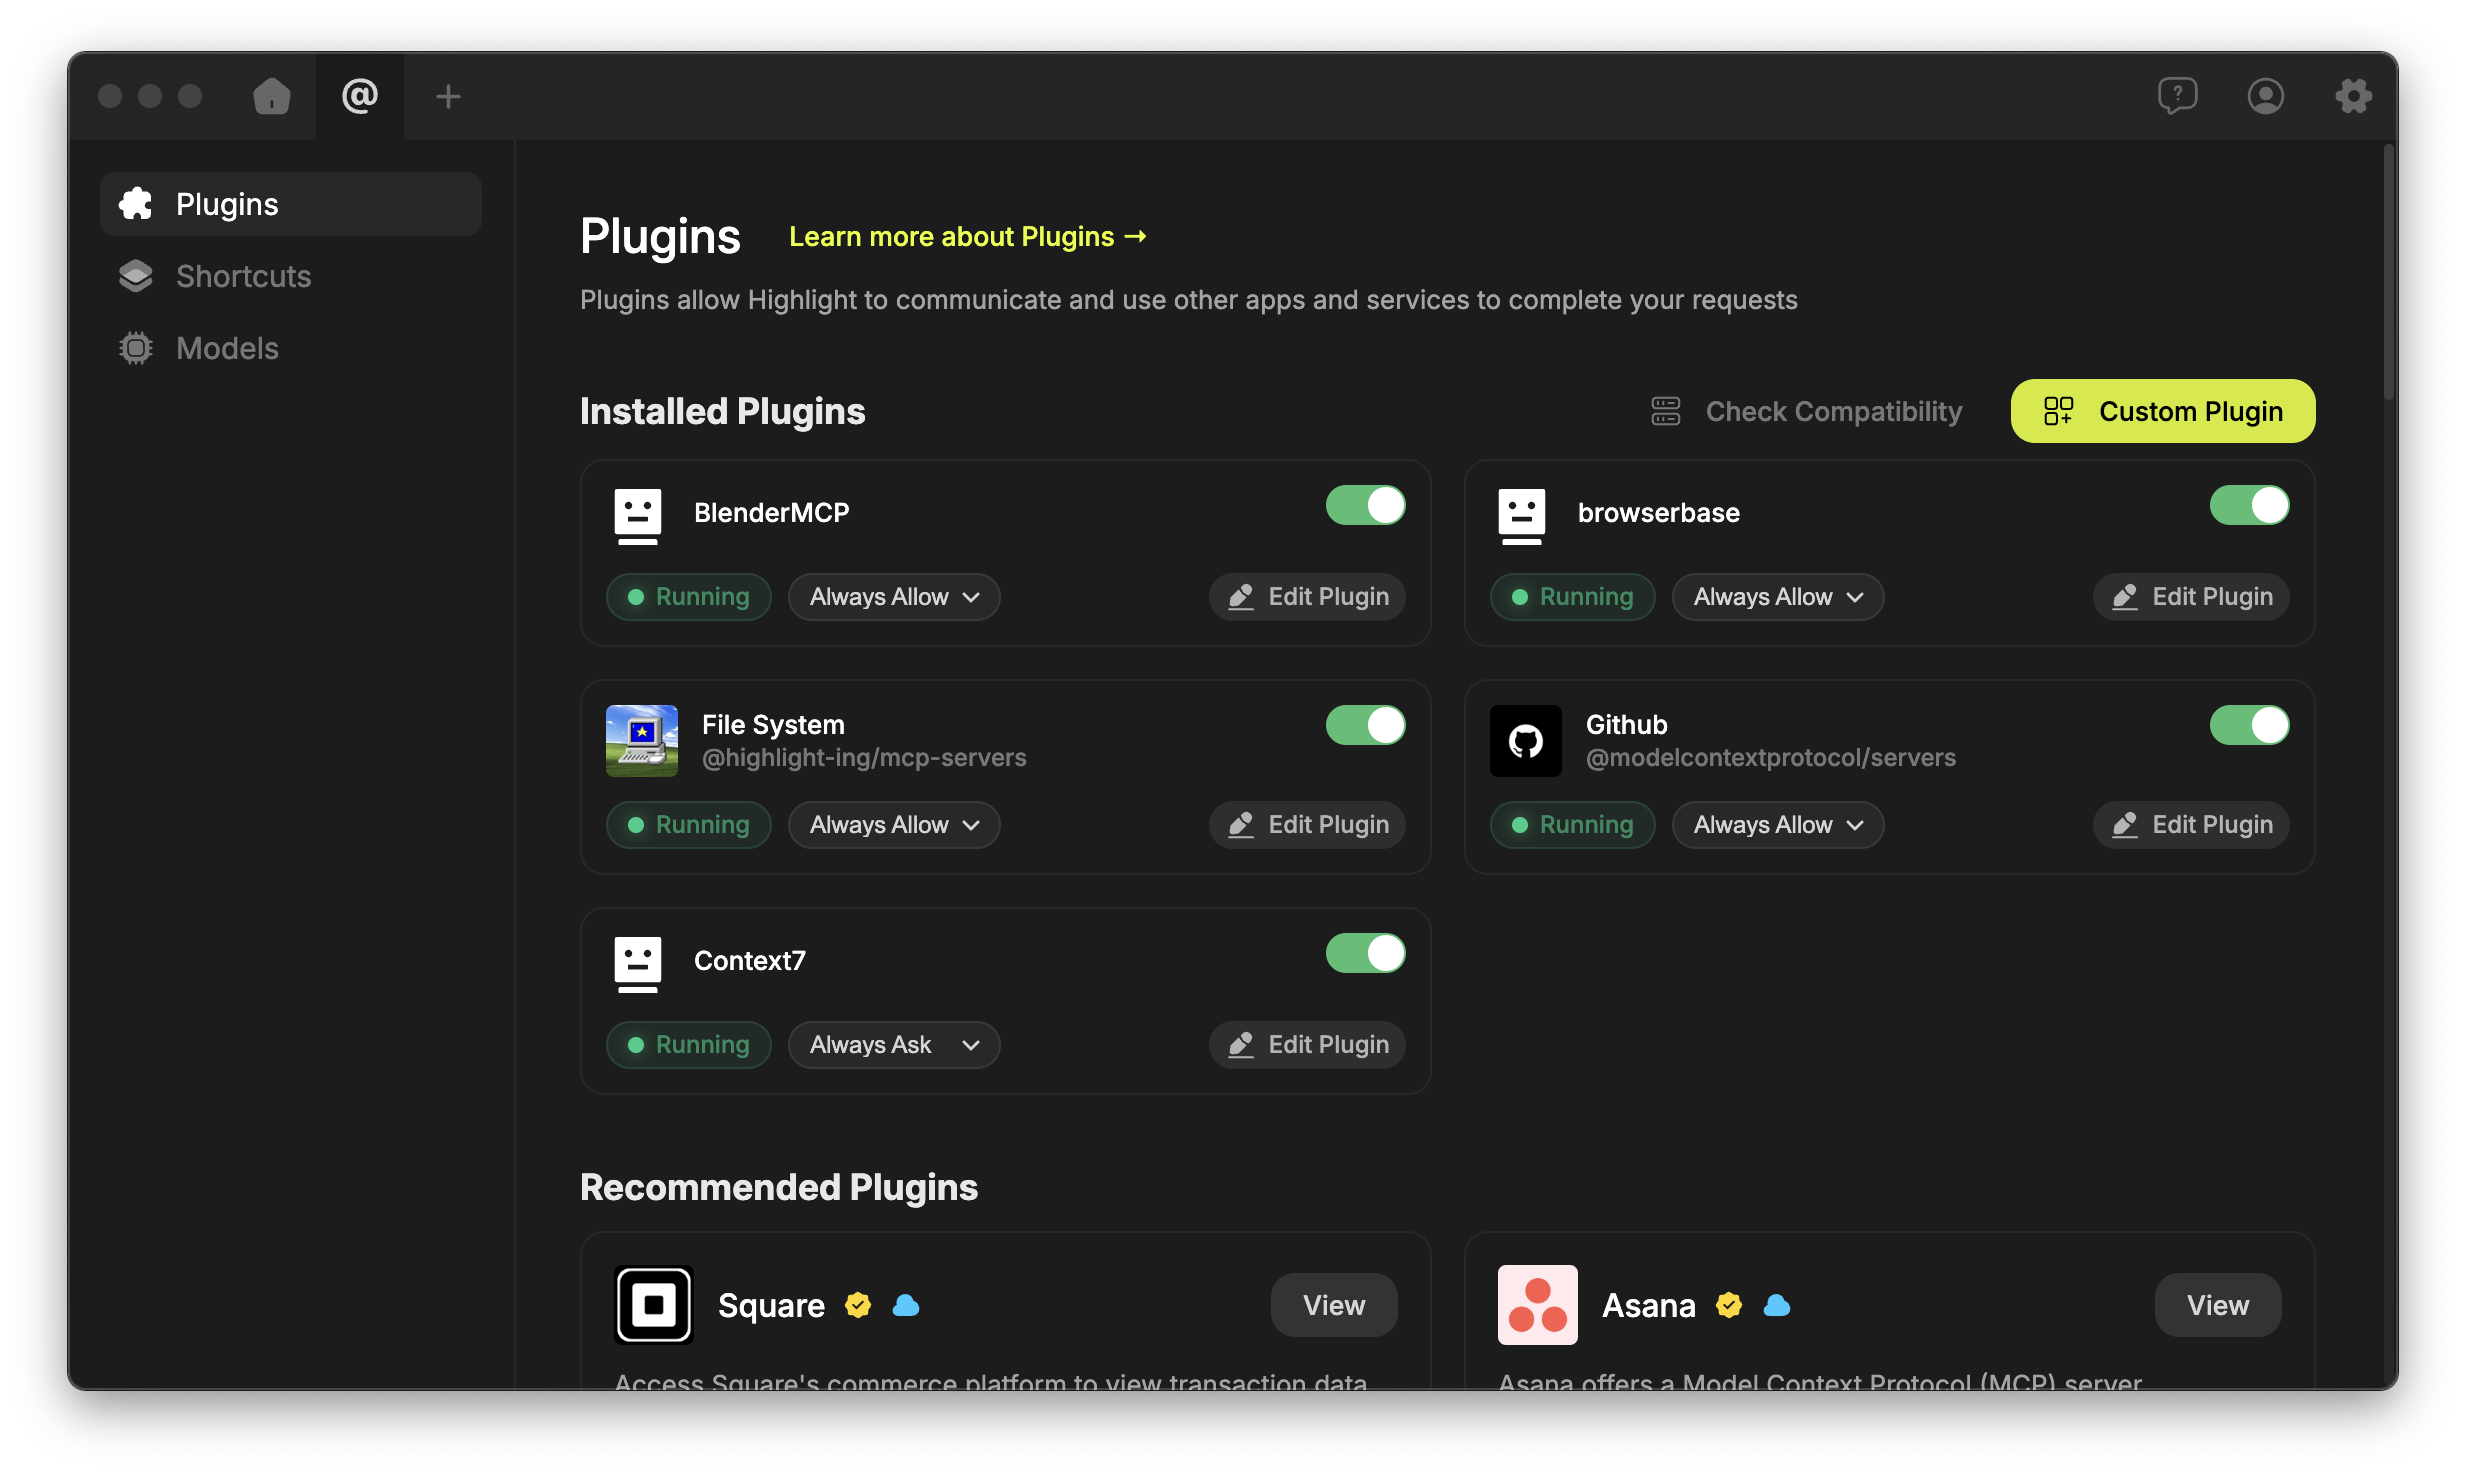Open File System's Always Allow dropdown

coord(893,825)
